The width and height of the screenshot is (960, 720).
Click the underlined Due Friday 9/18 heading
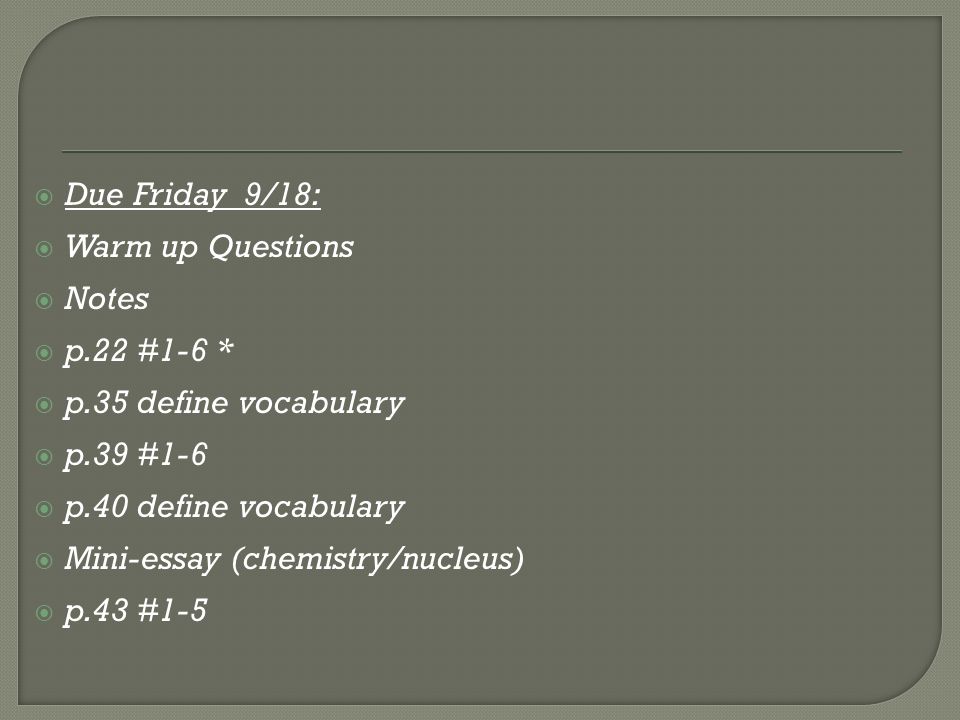(193, 196)
